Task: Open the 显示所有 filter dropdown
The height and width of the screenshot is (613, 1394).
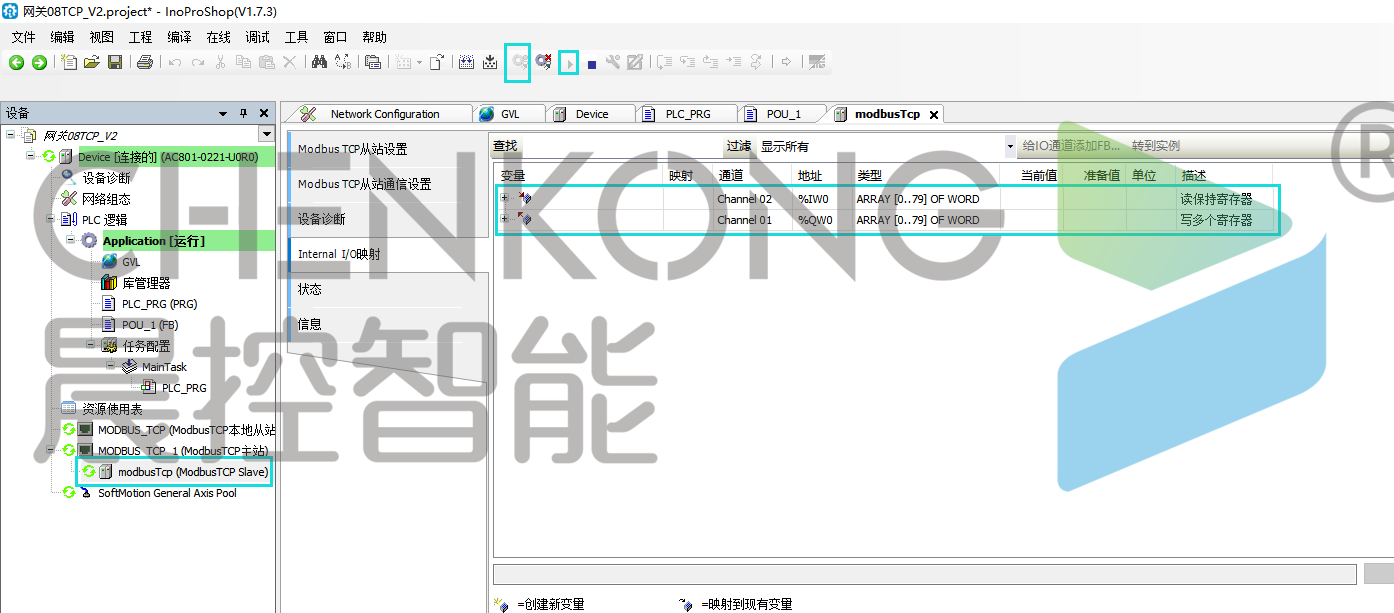Action: [1009, 147]
